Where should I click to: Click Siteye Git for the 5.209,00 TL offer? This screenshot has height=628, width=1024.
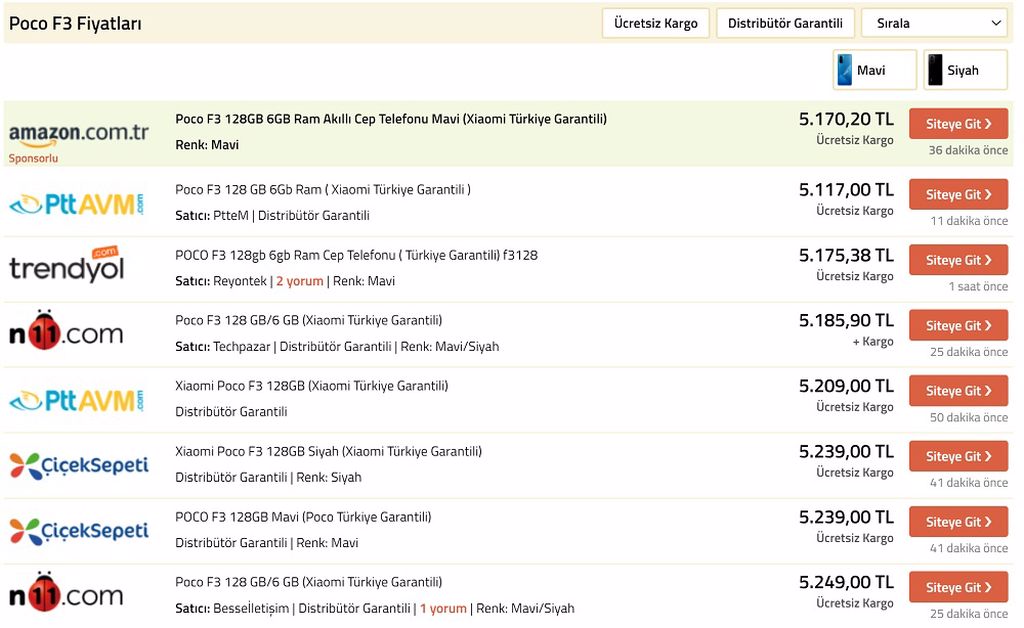pyautogui.click(x=958, y=390)
